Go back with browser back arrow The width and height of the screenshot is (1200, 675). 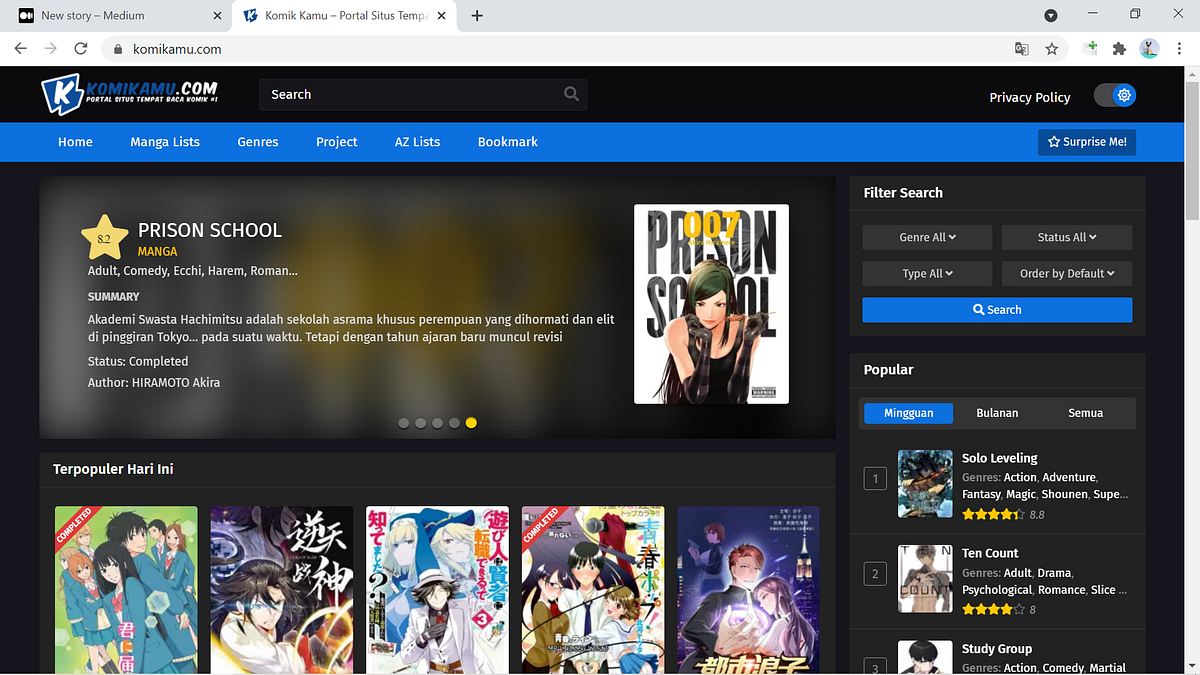click(20, 48)
